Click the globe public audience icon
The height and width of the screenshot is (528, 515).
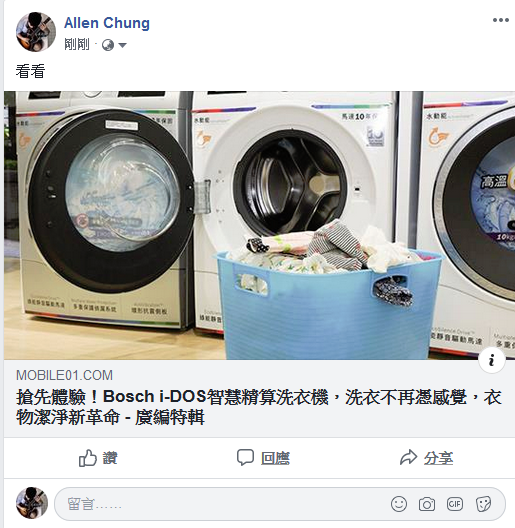pyautogui.click(x=108, y=45)
